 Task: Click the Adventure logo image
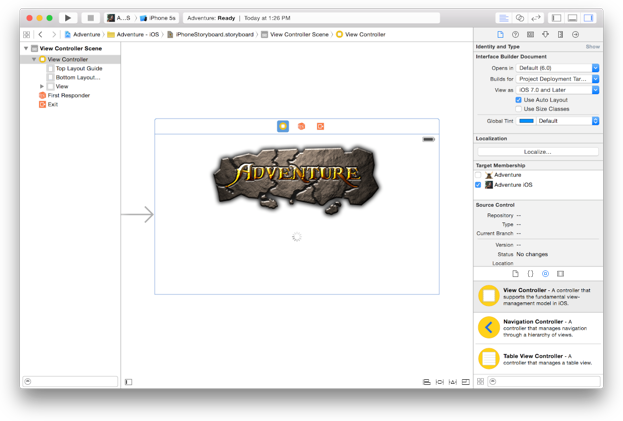coord(296,180)
